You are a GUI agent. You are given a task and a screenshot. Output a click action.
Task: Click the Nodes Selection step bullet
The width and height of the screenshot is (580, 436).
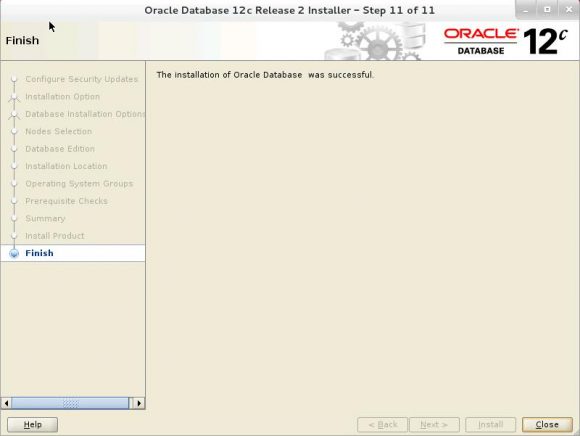(14, 131)
